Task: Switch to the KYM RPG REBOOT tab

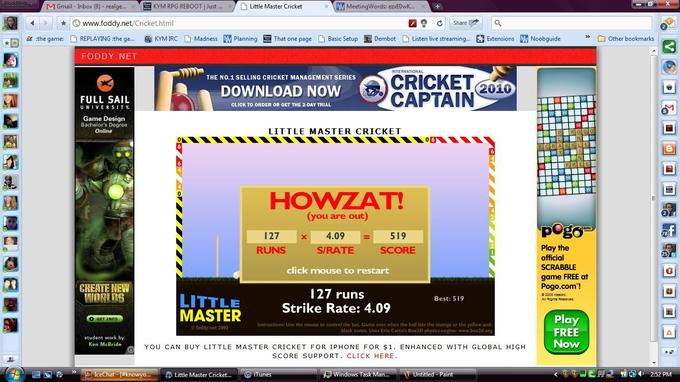Action: [x=187, y=7]
